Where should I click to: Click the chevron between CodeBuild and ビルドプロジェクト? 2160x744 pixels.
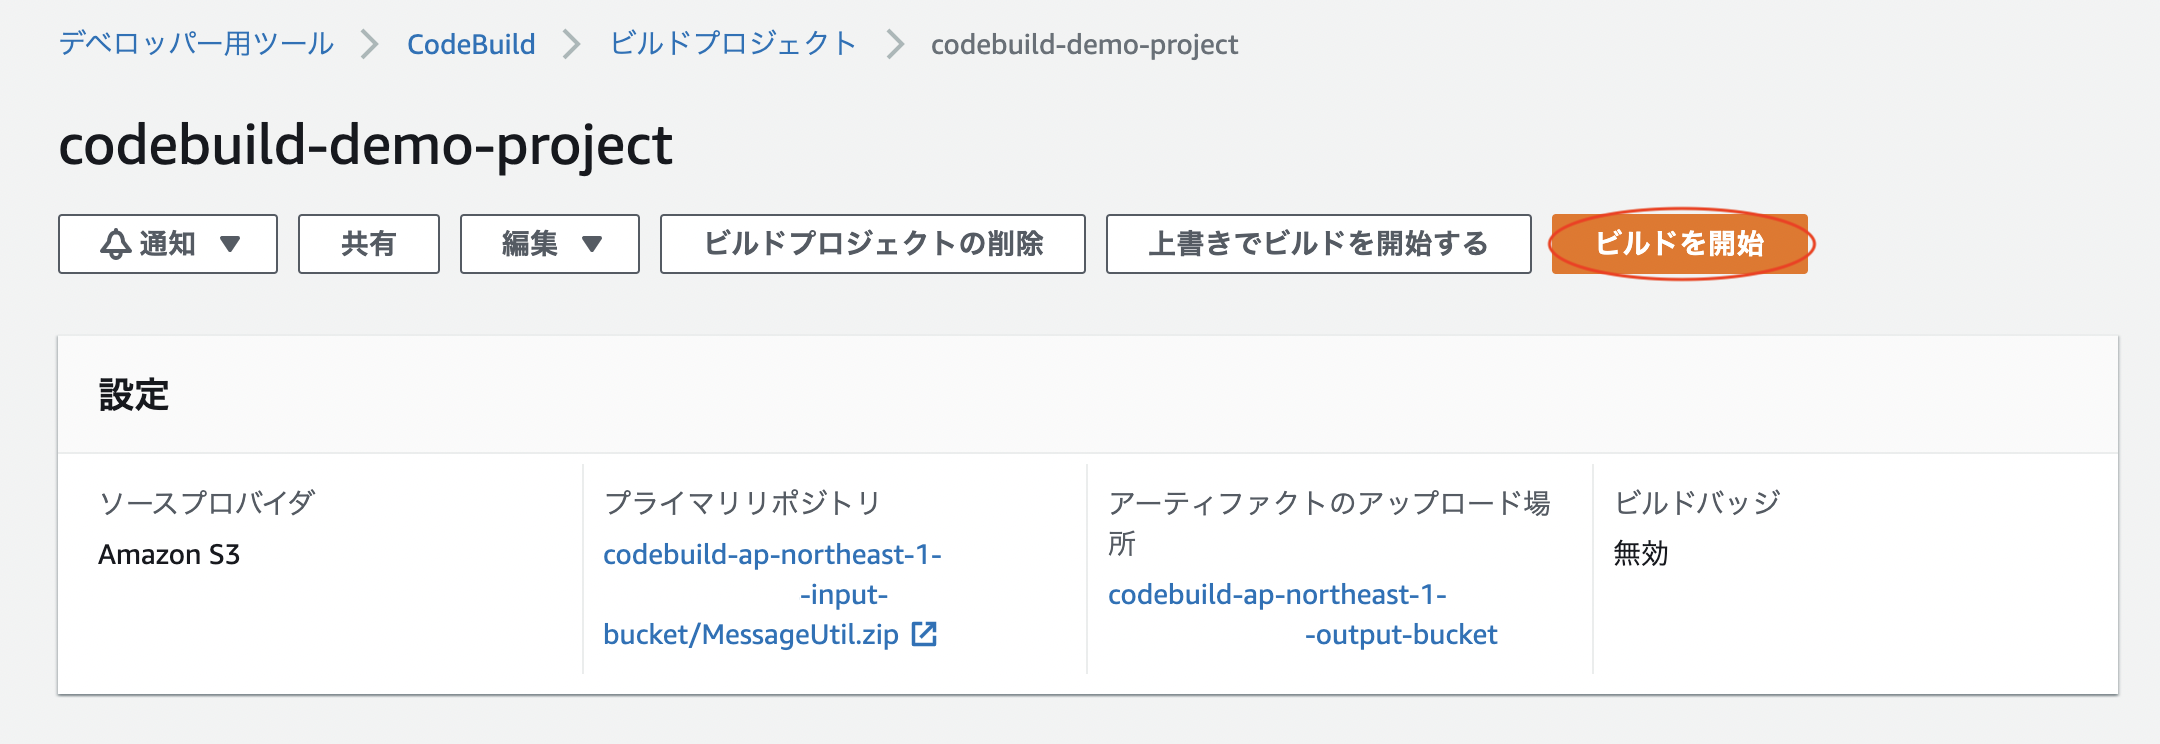pyautogui.click(x=573, y=44)
